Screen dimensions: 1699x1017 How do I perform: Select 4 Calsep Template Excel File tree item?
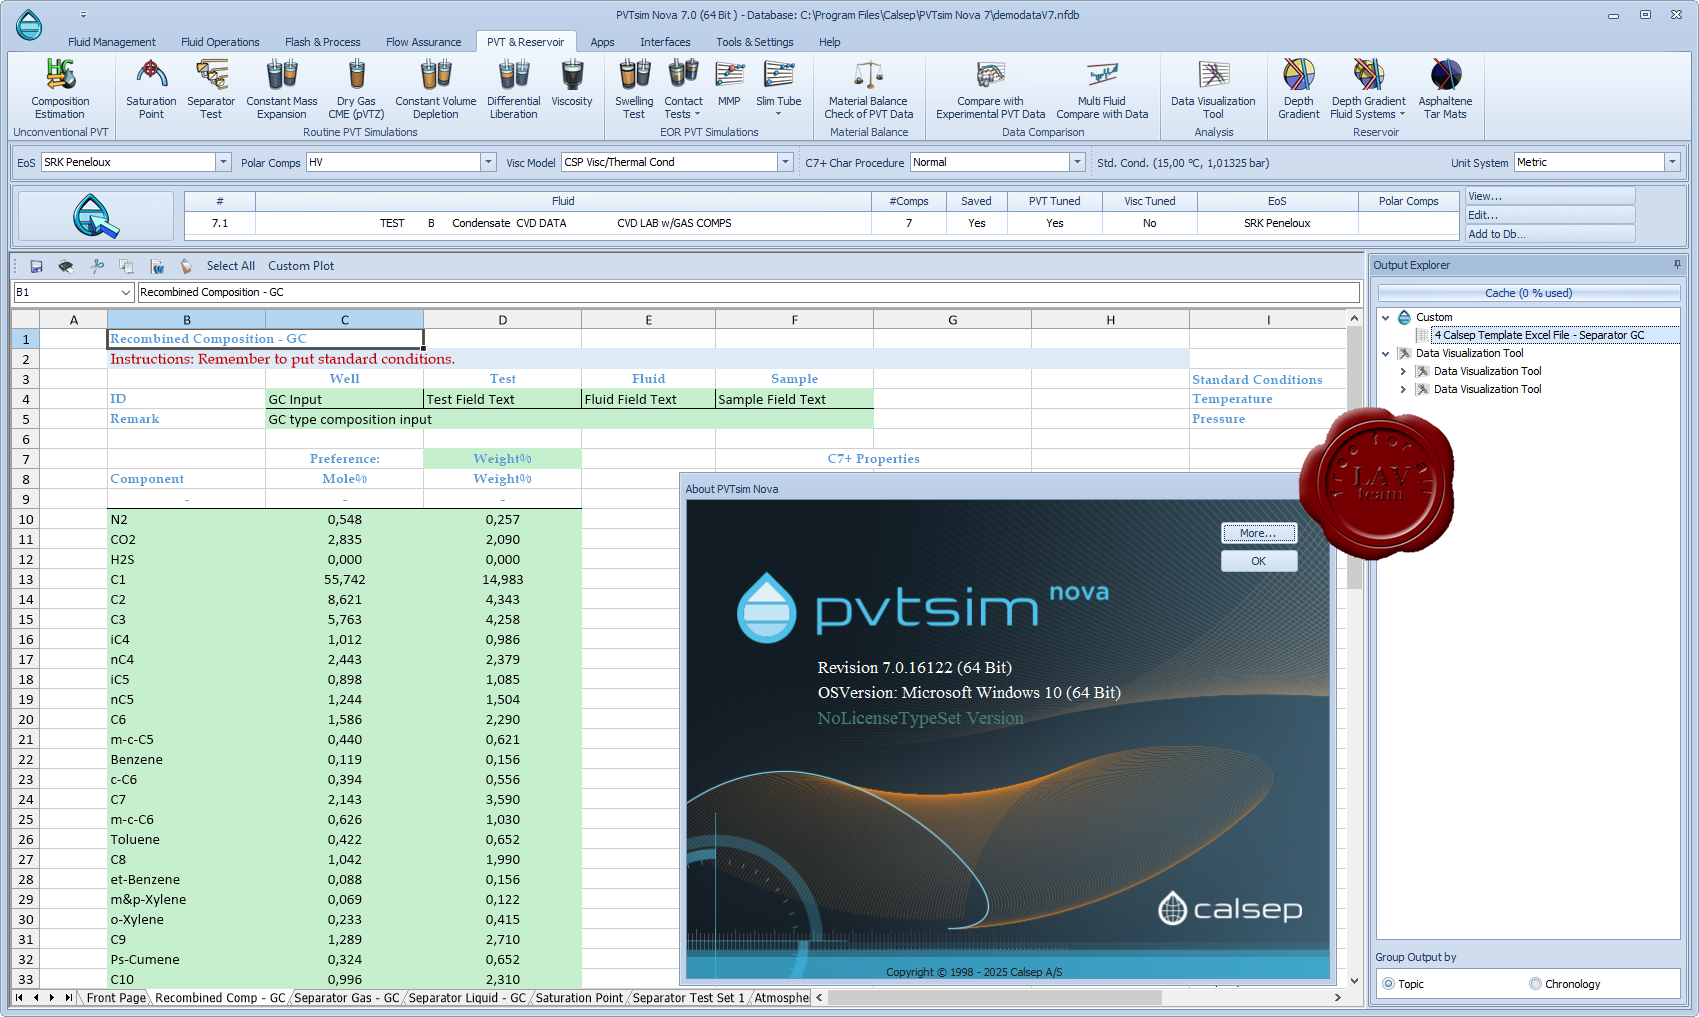coord(1539,335)
